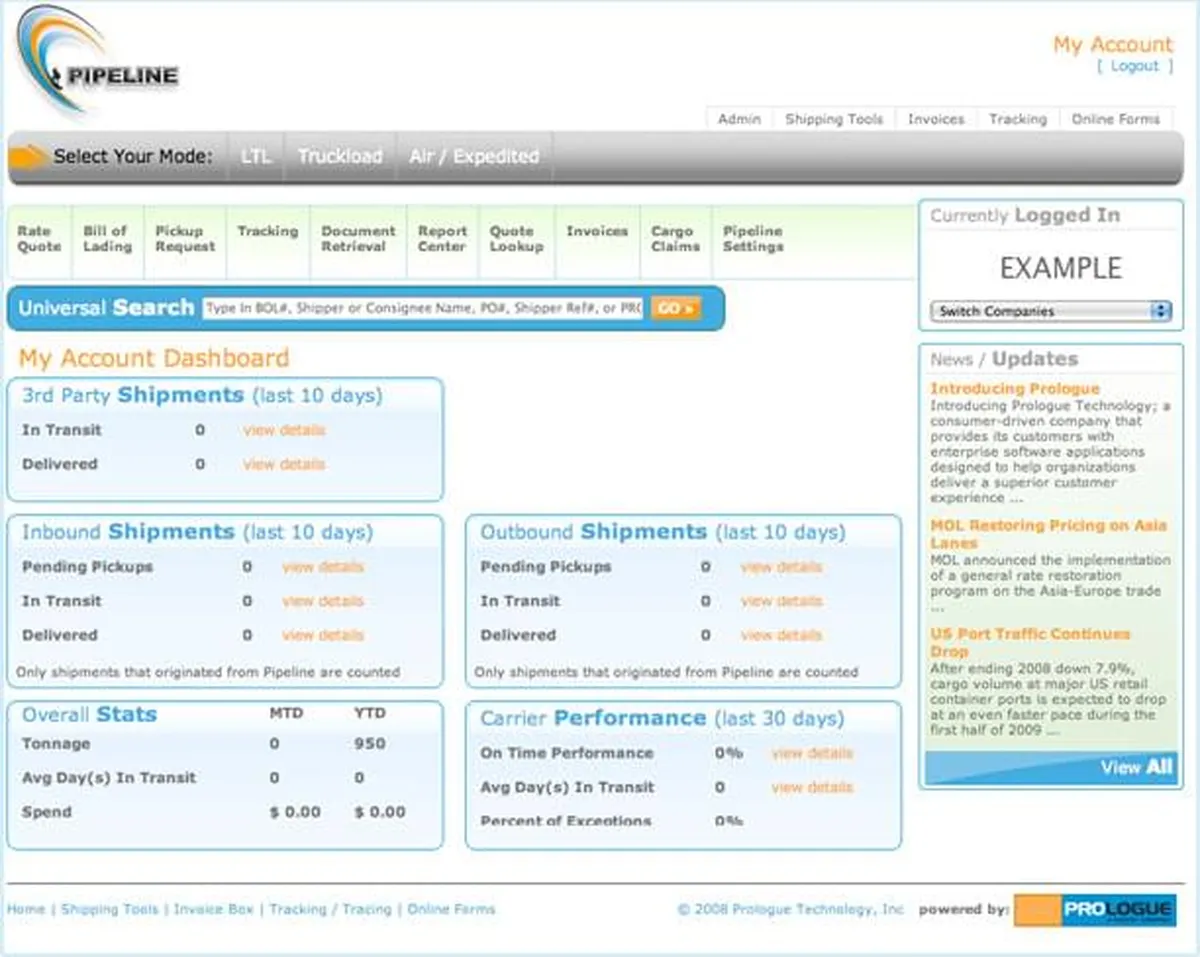Click the Home footer link
Viewport: 1200px width, 957px height.
click(26, 909)
